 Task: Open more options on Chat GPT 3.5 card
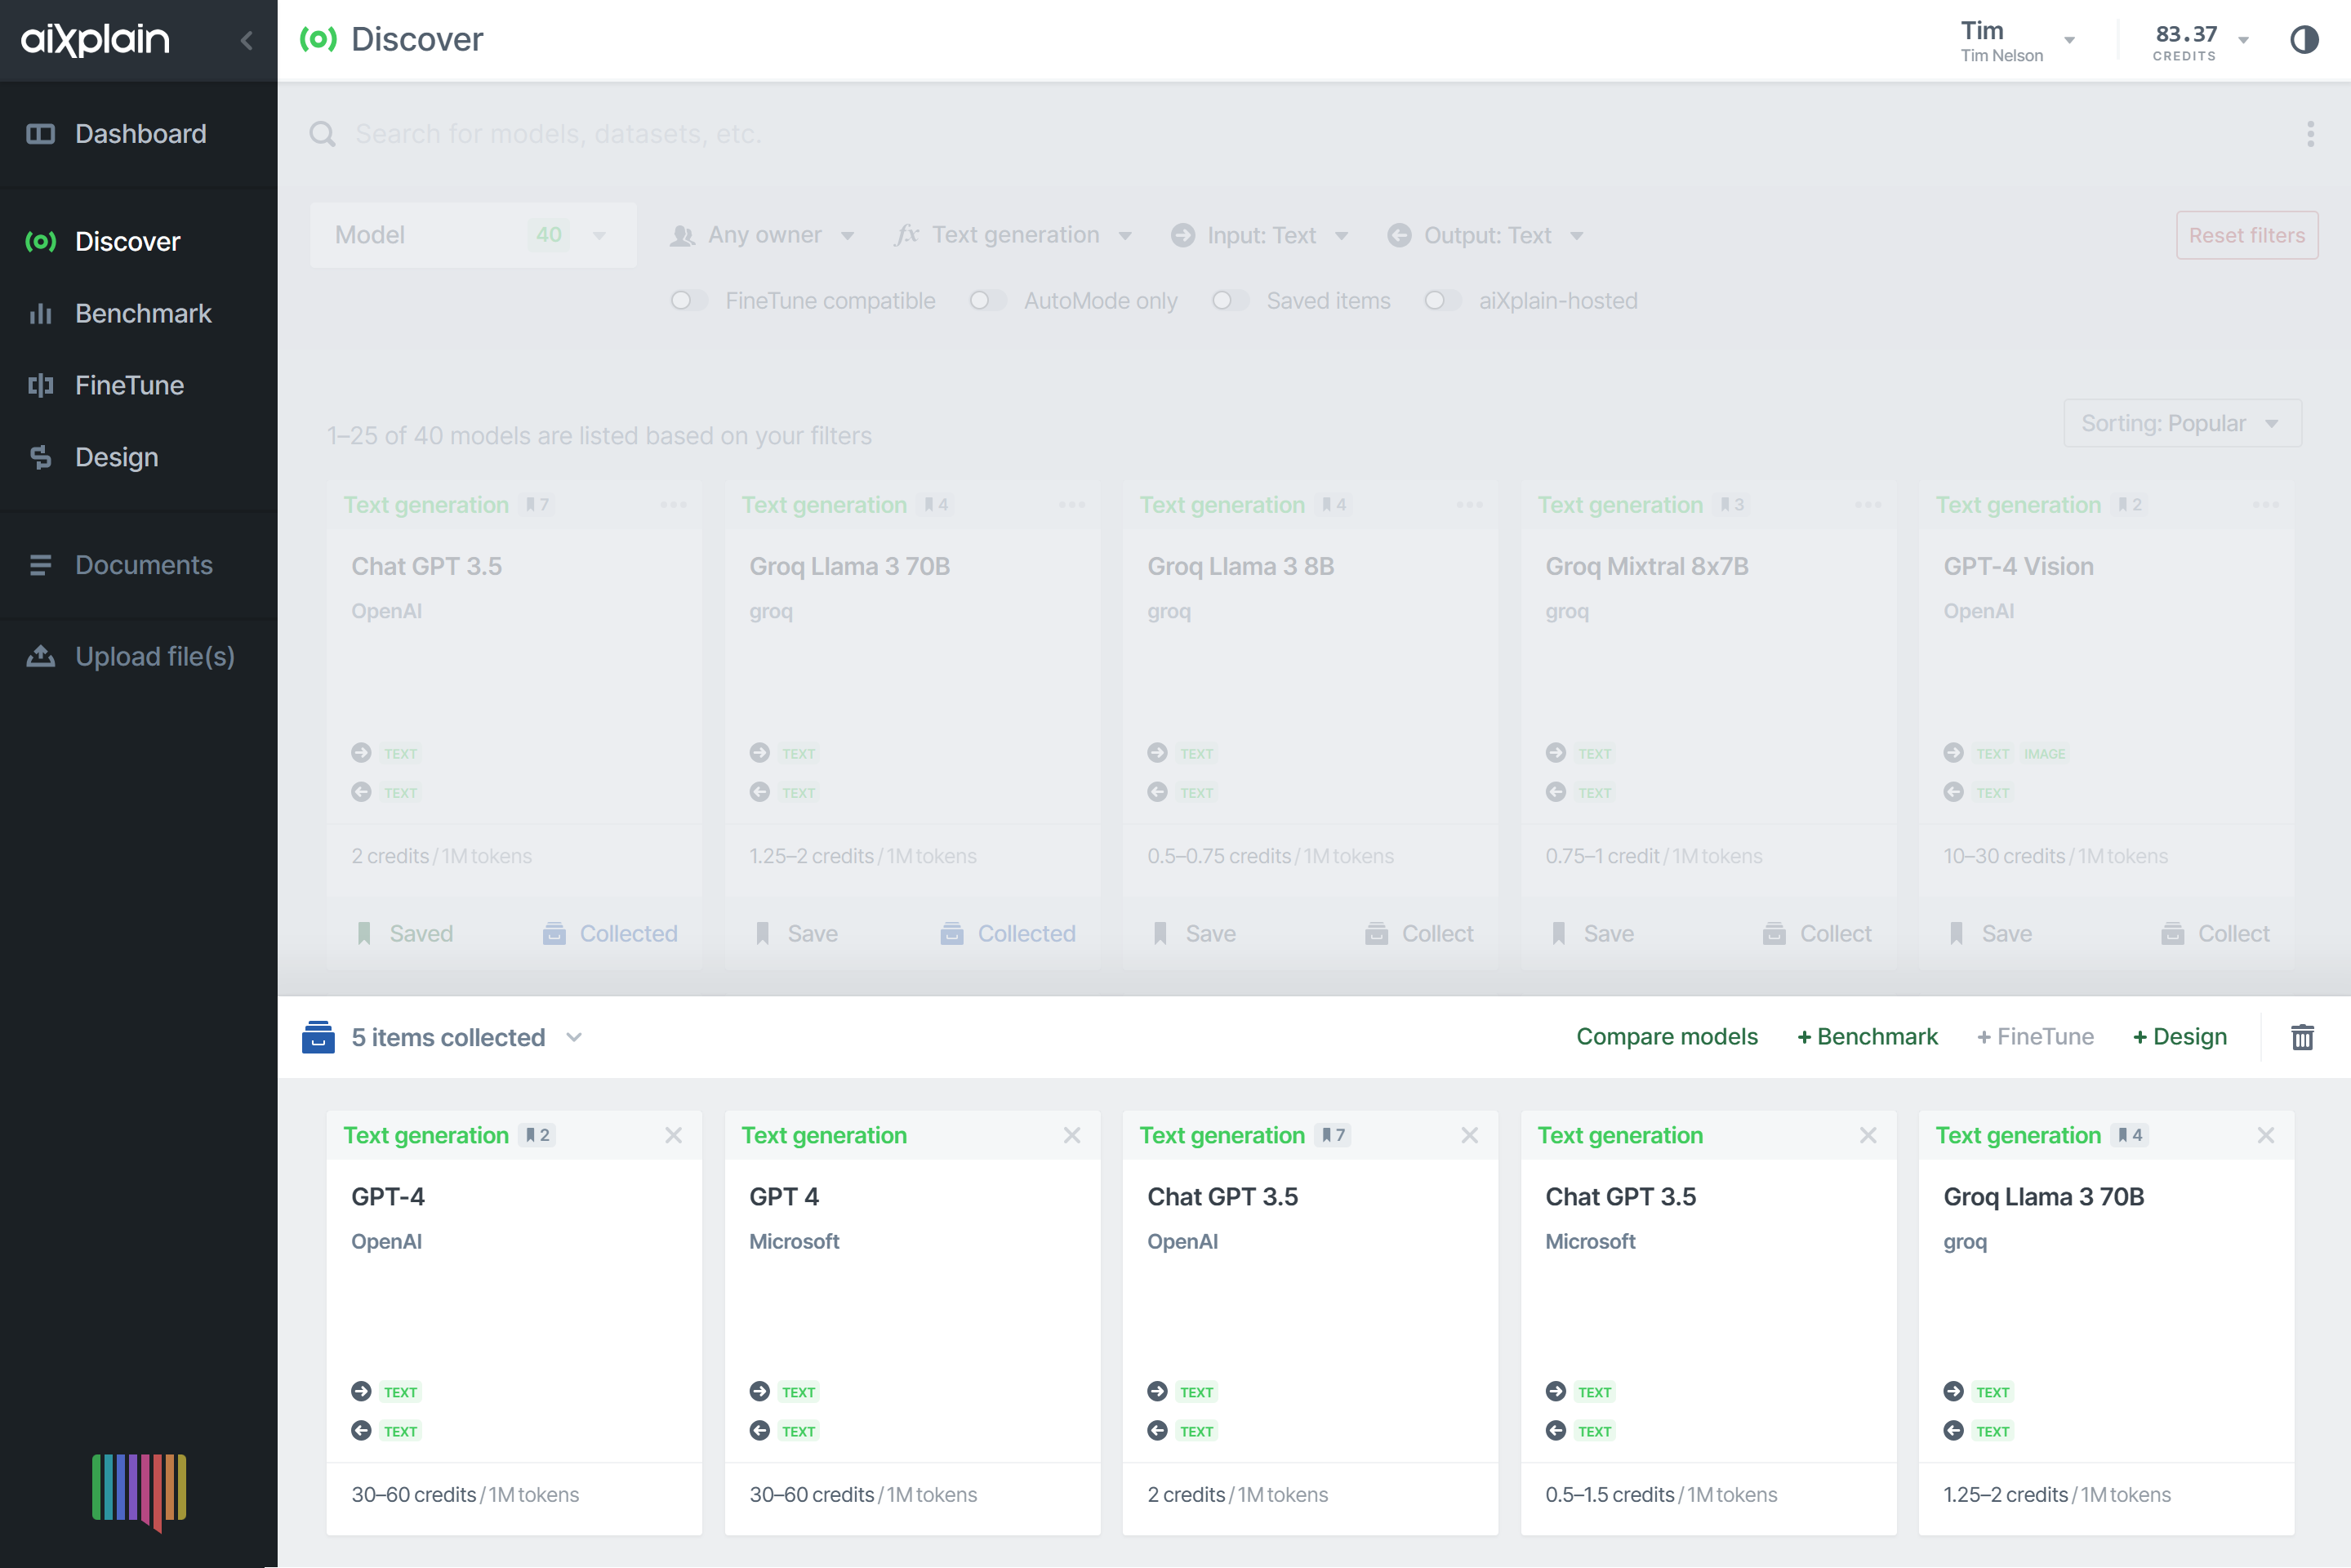coord(674,505)
